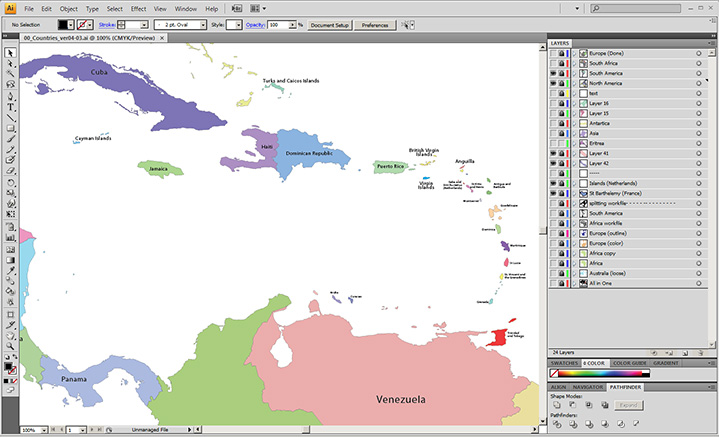This screenshot has height=437, width=719.
Task: Click the Document Setup button
Action: pos(329,24)
